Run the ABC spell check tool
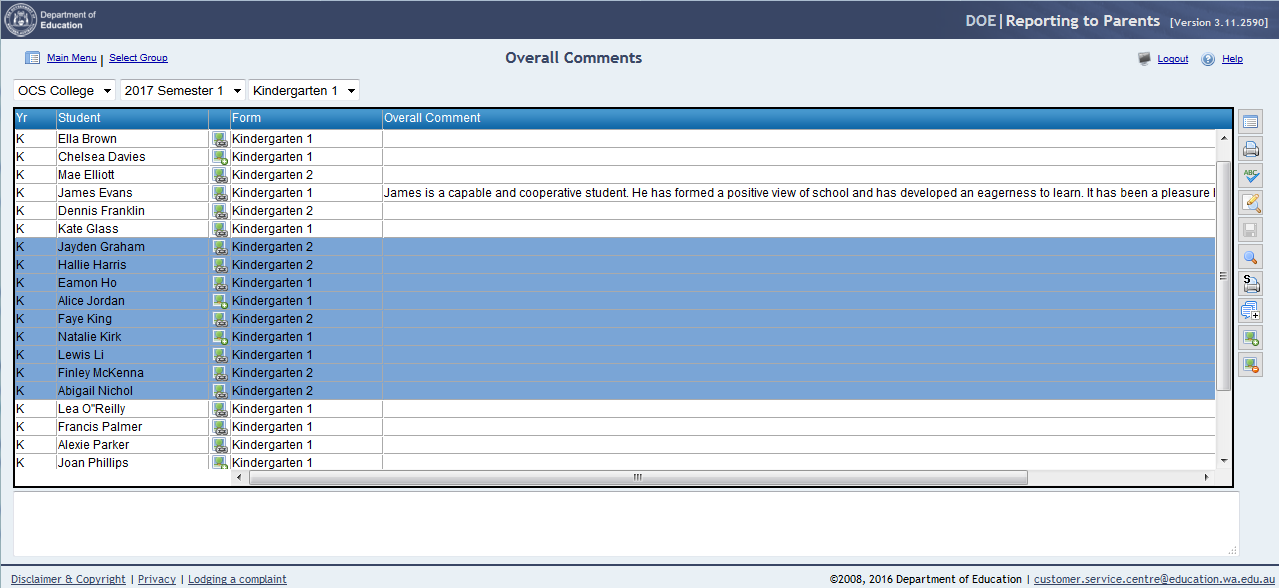The width and height of the screenshot is (1279, 588). (x=1250, y=176)
